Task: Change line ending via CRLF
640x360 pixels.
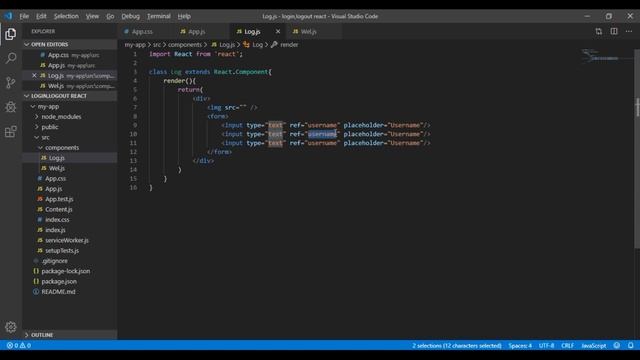Action: click(x=567, y=345)
